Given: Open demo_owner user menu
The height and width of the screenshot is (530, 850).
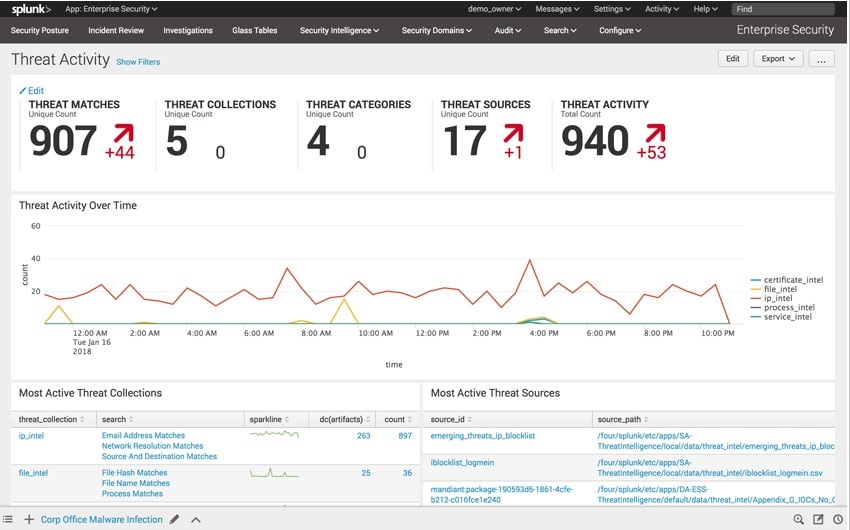Looking at the screenshot, I should pos(494,9).
